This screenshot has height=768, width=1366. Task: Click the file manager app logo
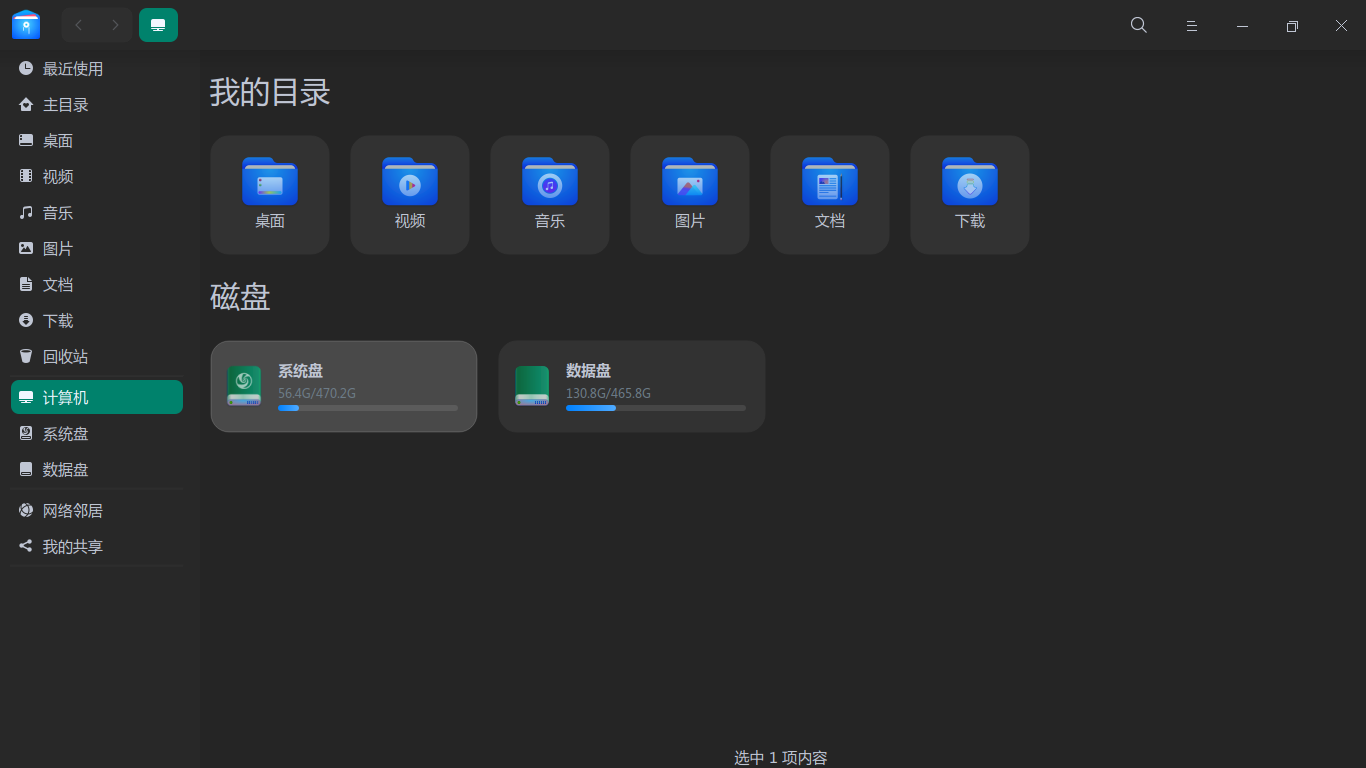26,25
